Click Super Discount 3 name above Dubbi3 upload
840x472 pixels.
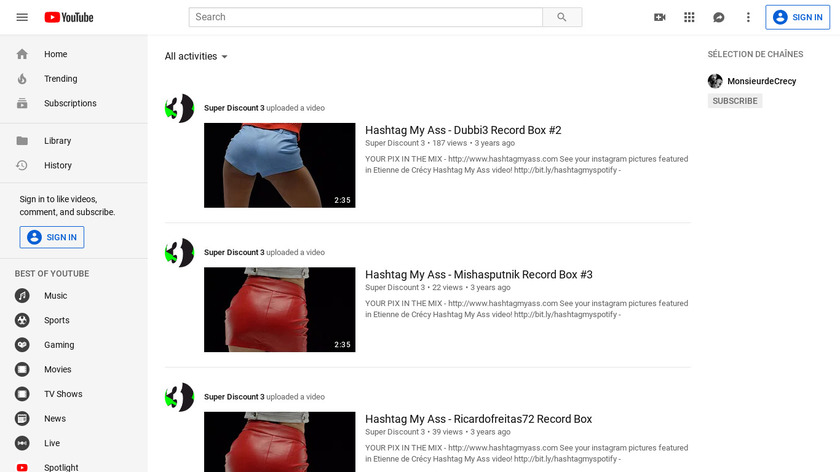pyautogui.click(x=234, y=108)
